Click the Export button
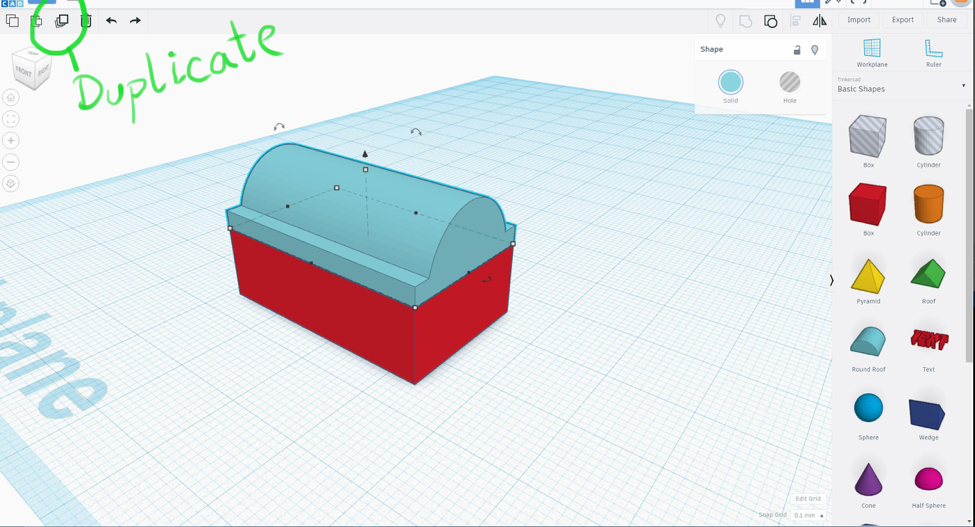 tap(903, 20)
